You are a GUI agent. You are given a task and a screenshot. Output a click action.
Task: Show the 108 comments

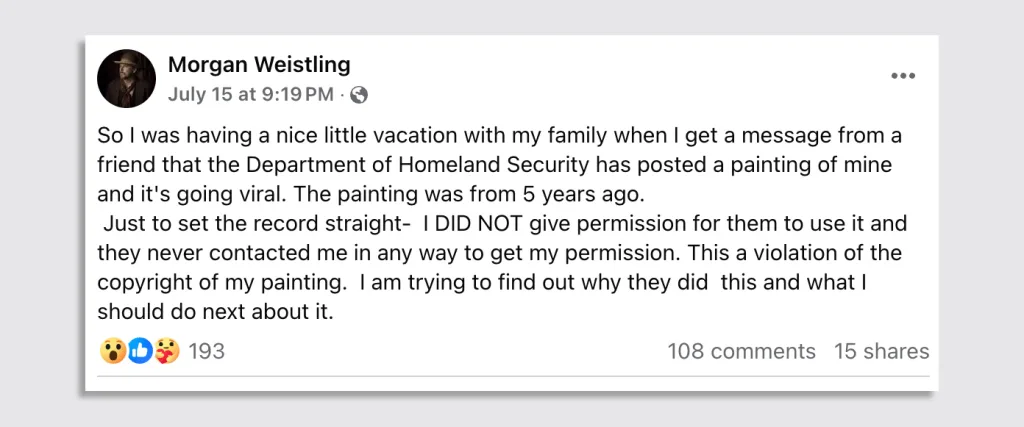point(741,351)
